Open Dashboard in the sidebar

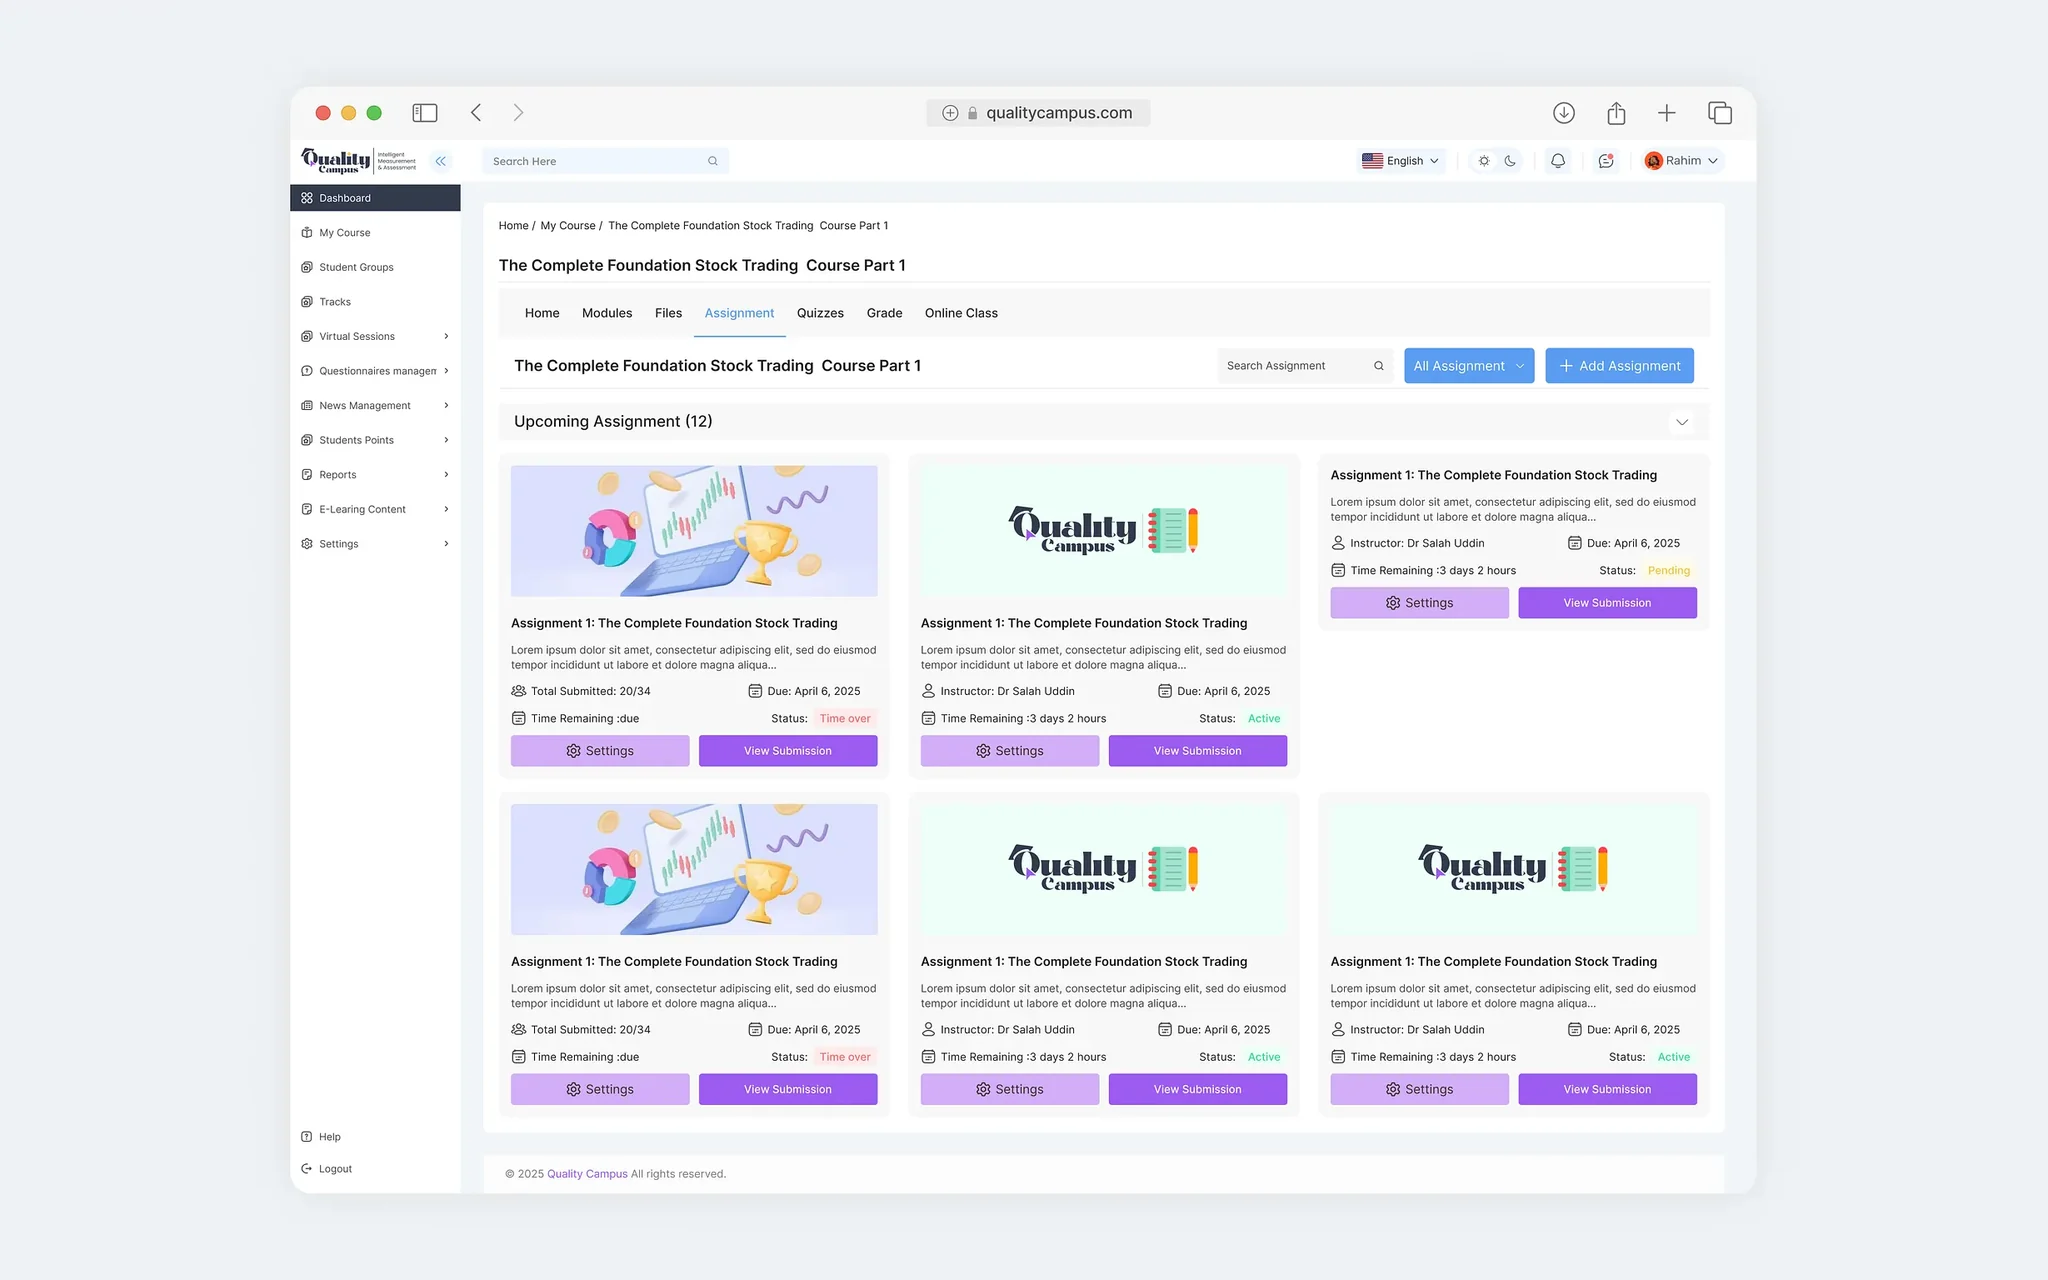click(375, 198)
